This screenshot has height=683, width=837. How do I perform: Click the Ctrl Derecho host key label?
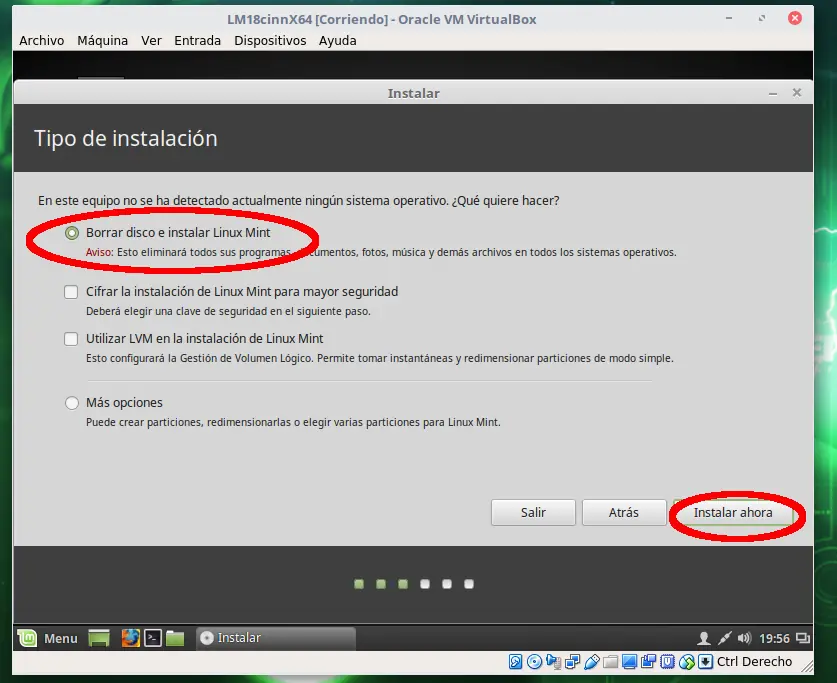[x=754, y=662]
